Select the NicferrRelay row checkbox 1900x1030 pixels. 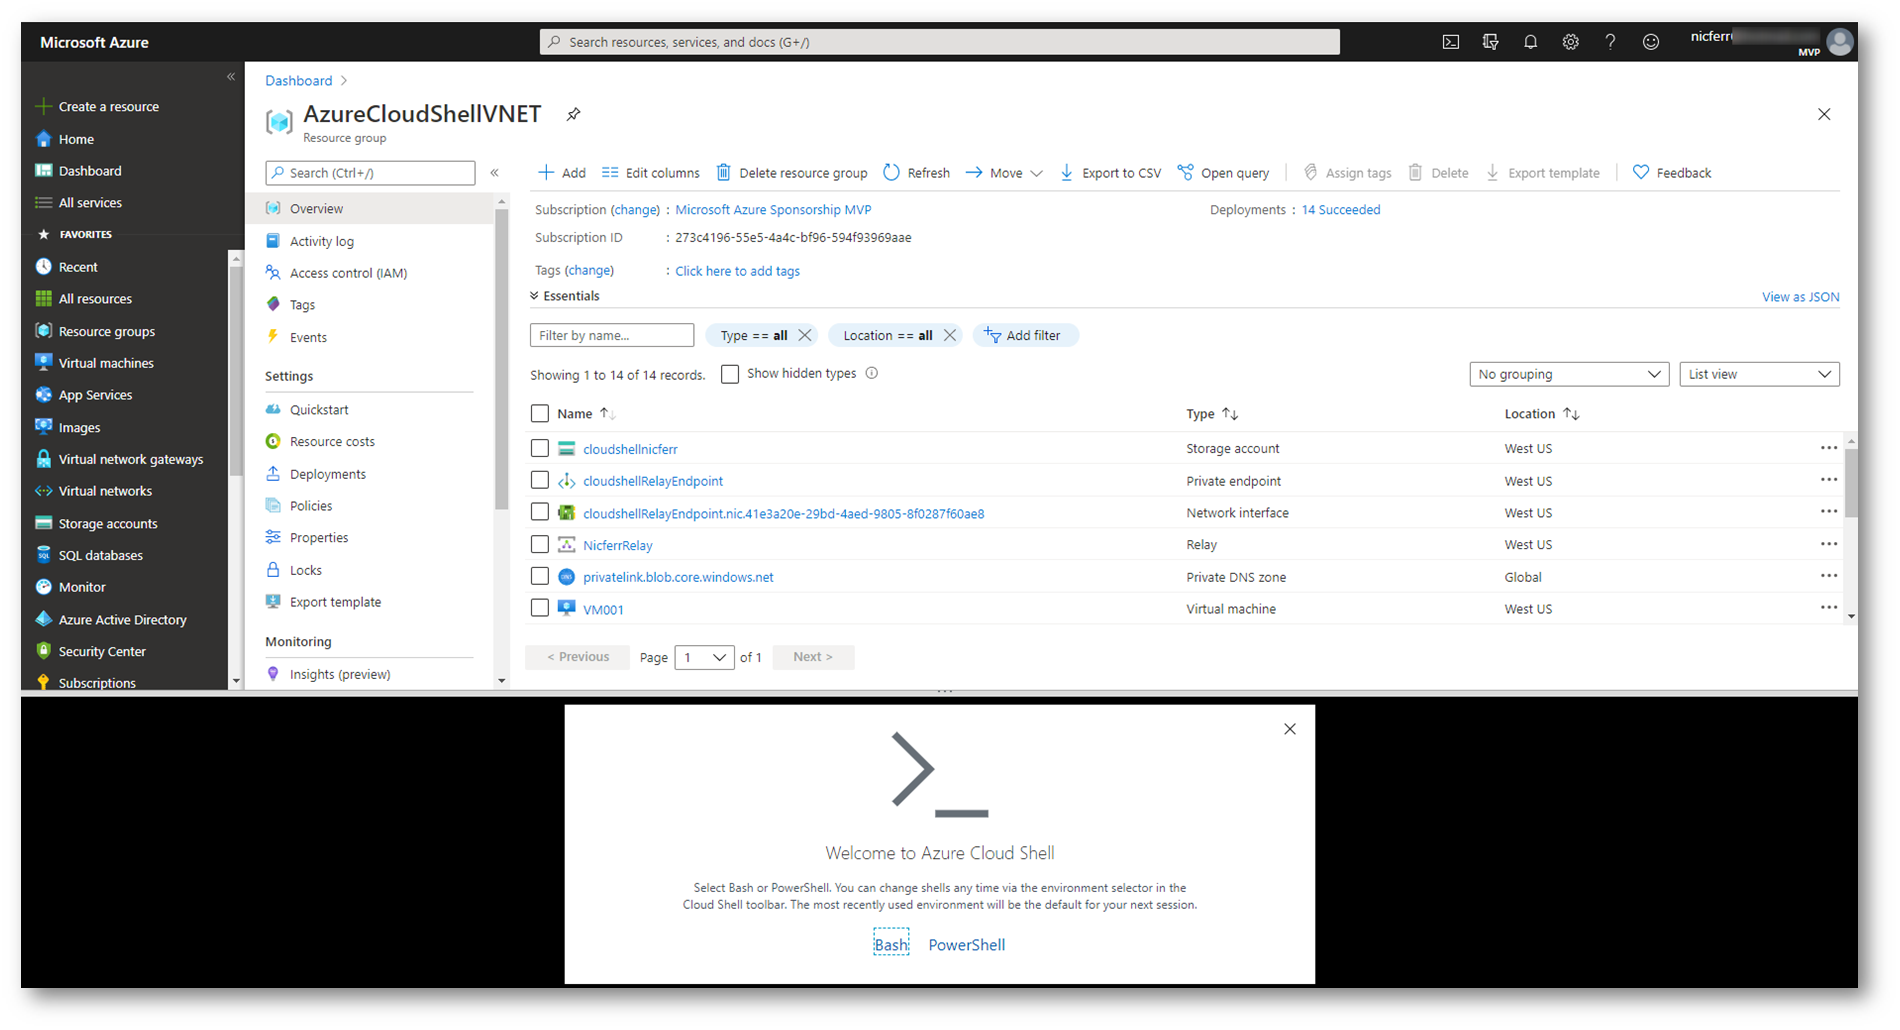pos(540,545)
